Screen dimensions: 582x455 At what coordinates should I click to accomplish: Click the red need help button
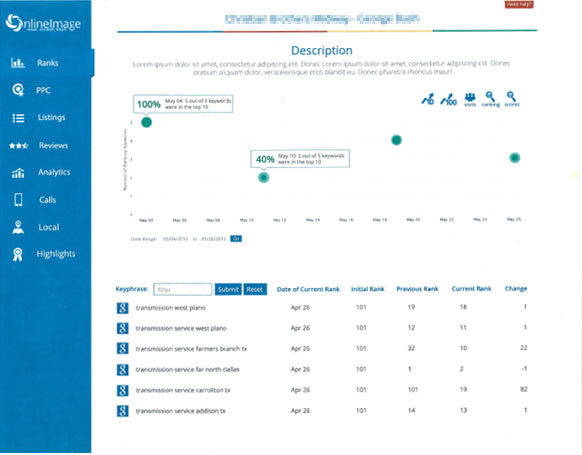click(519, 4)
